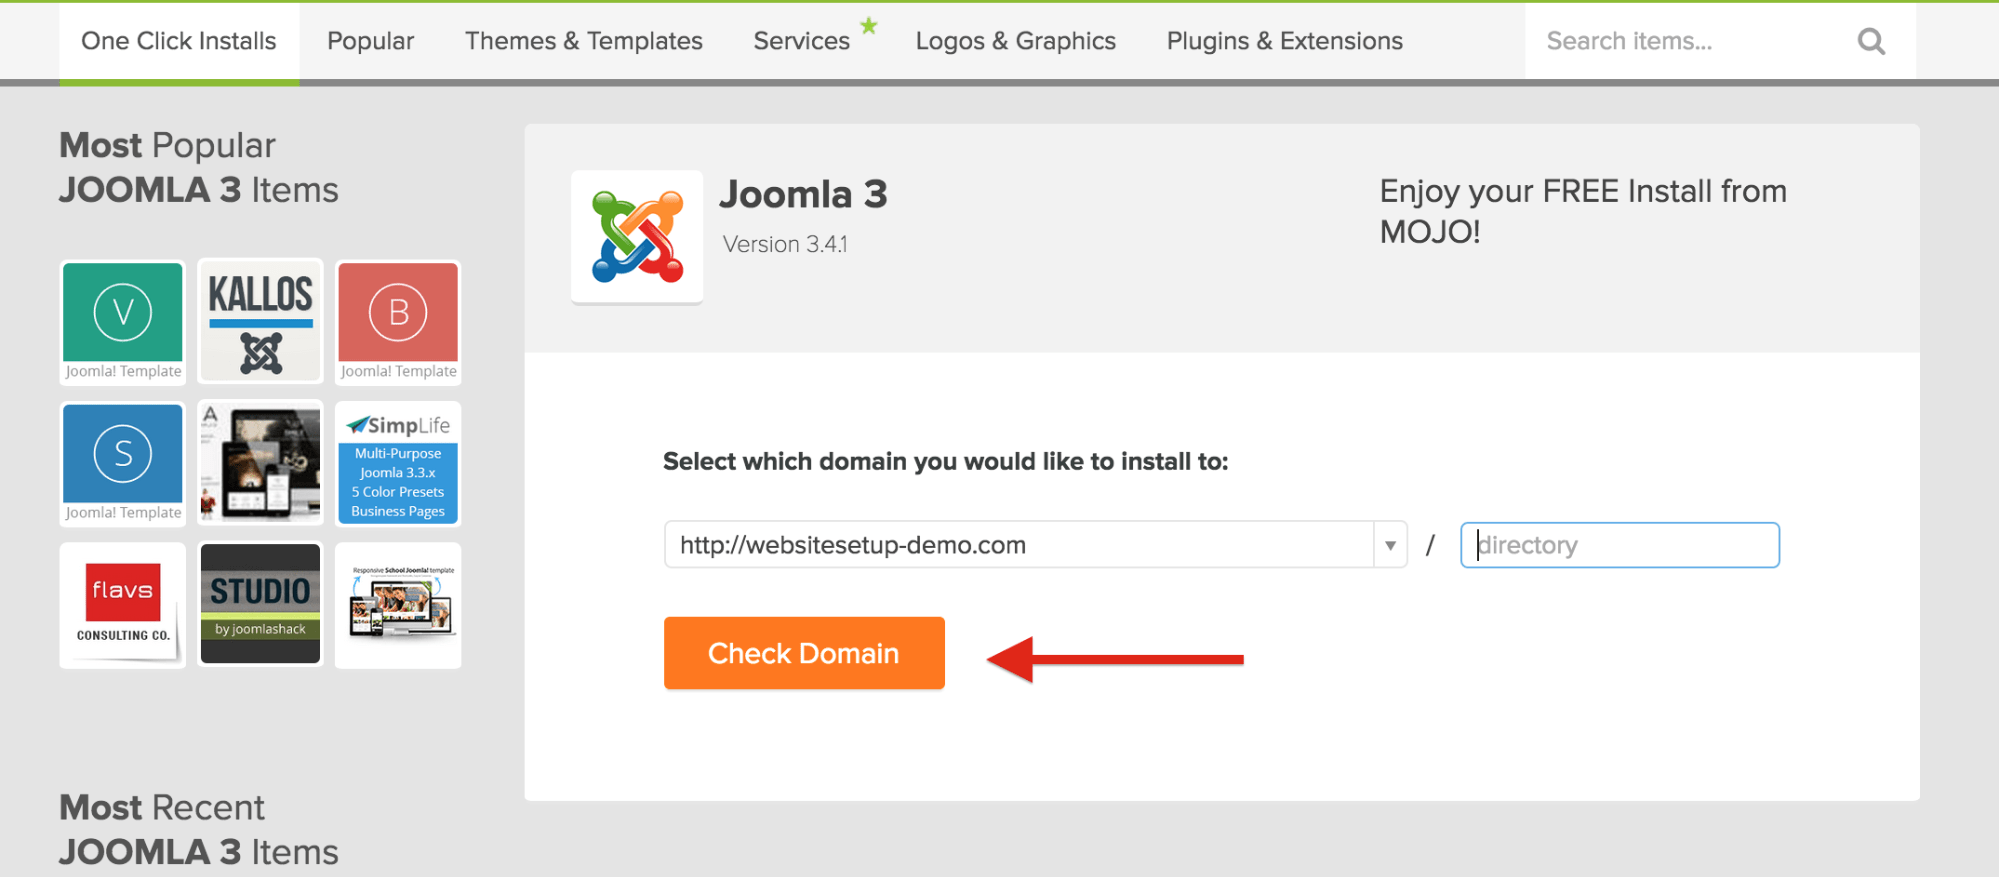Image resolution: width=1999 pixels, height=878 pixels.
Task: Open the flavs Consulting Co. item
Action: pyautogui.click(x=123, y=605)
